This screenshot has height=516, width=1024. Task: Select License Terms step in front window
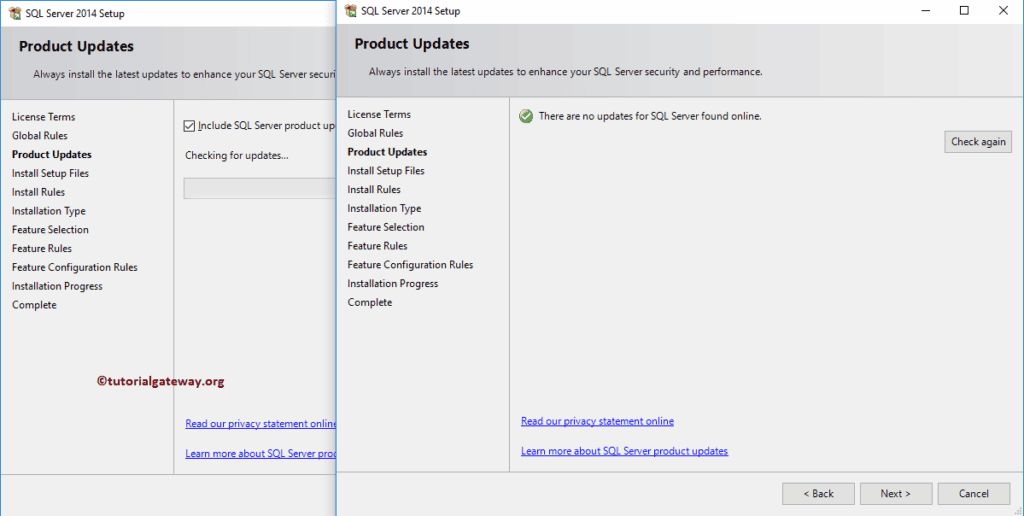pyautogui.click(x=379, y=114)
